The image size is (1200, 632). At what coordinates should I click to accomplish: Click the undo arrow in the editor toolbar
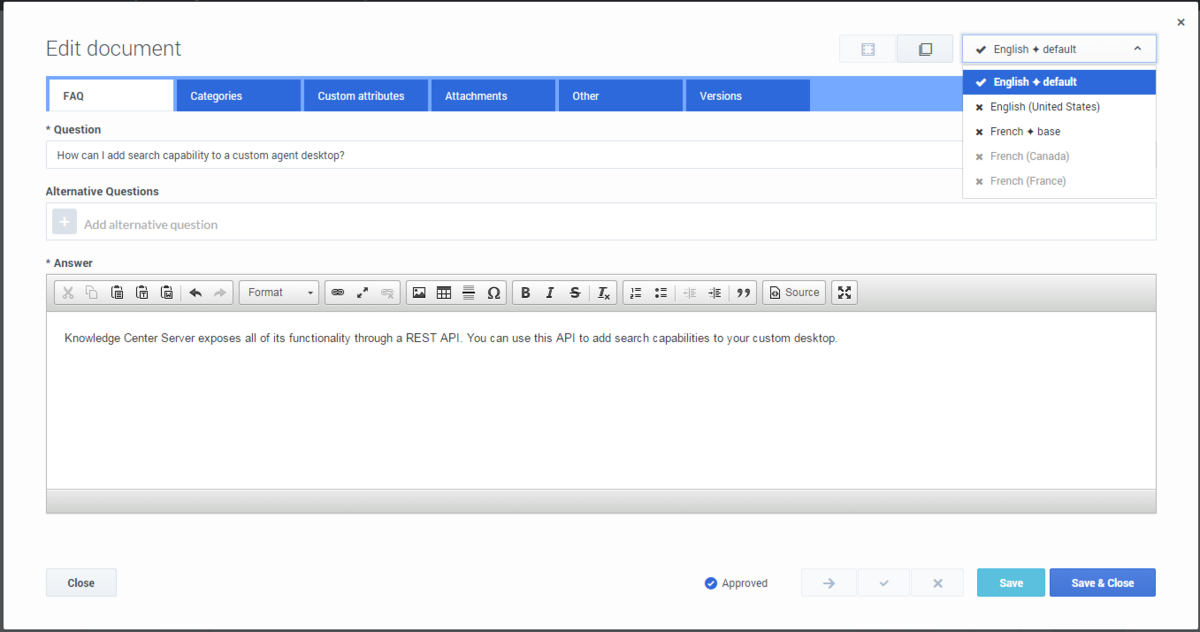pos(196,293)
